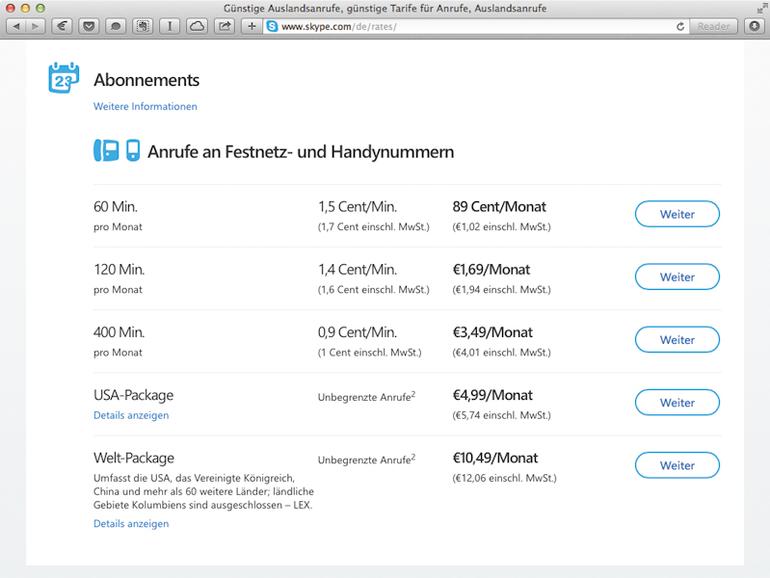
Task: Open the Reader view button
Action: tap(713, 27)
